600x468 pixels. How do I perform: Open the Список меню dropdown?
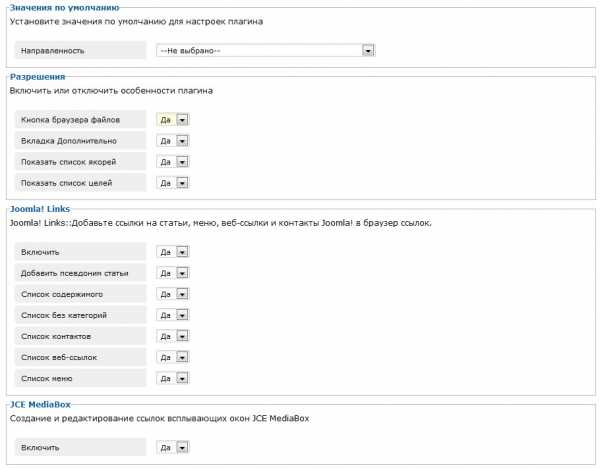click(x=173, y=378)
